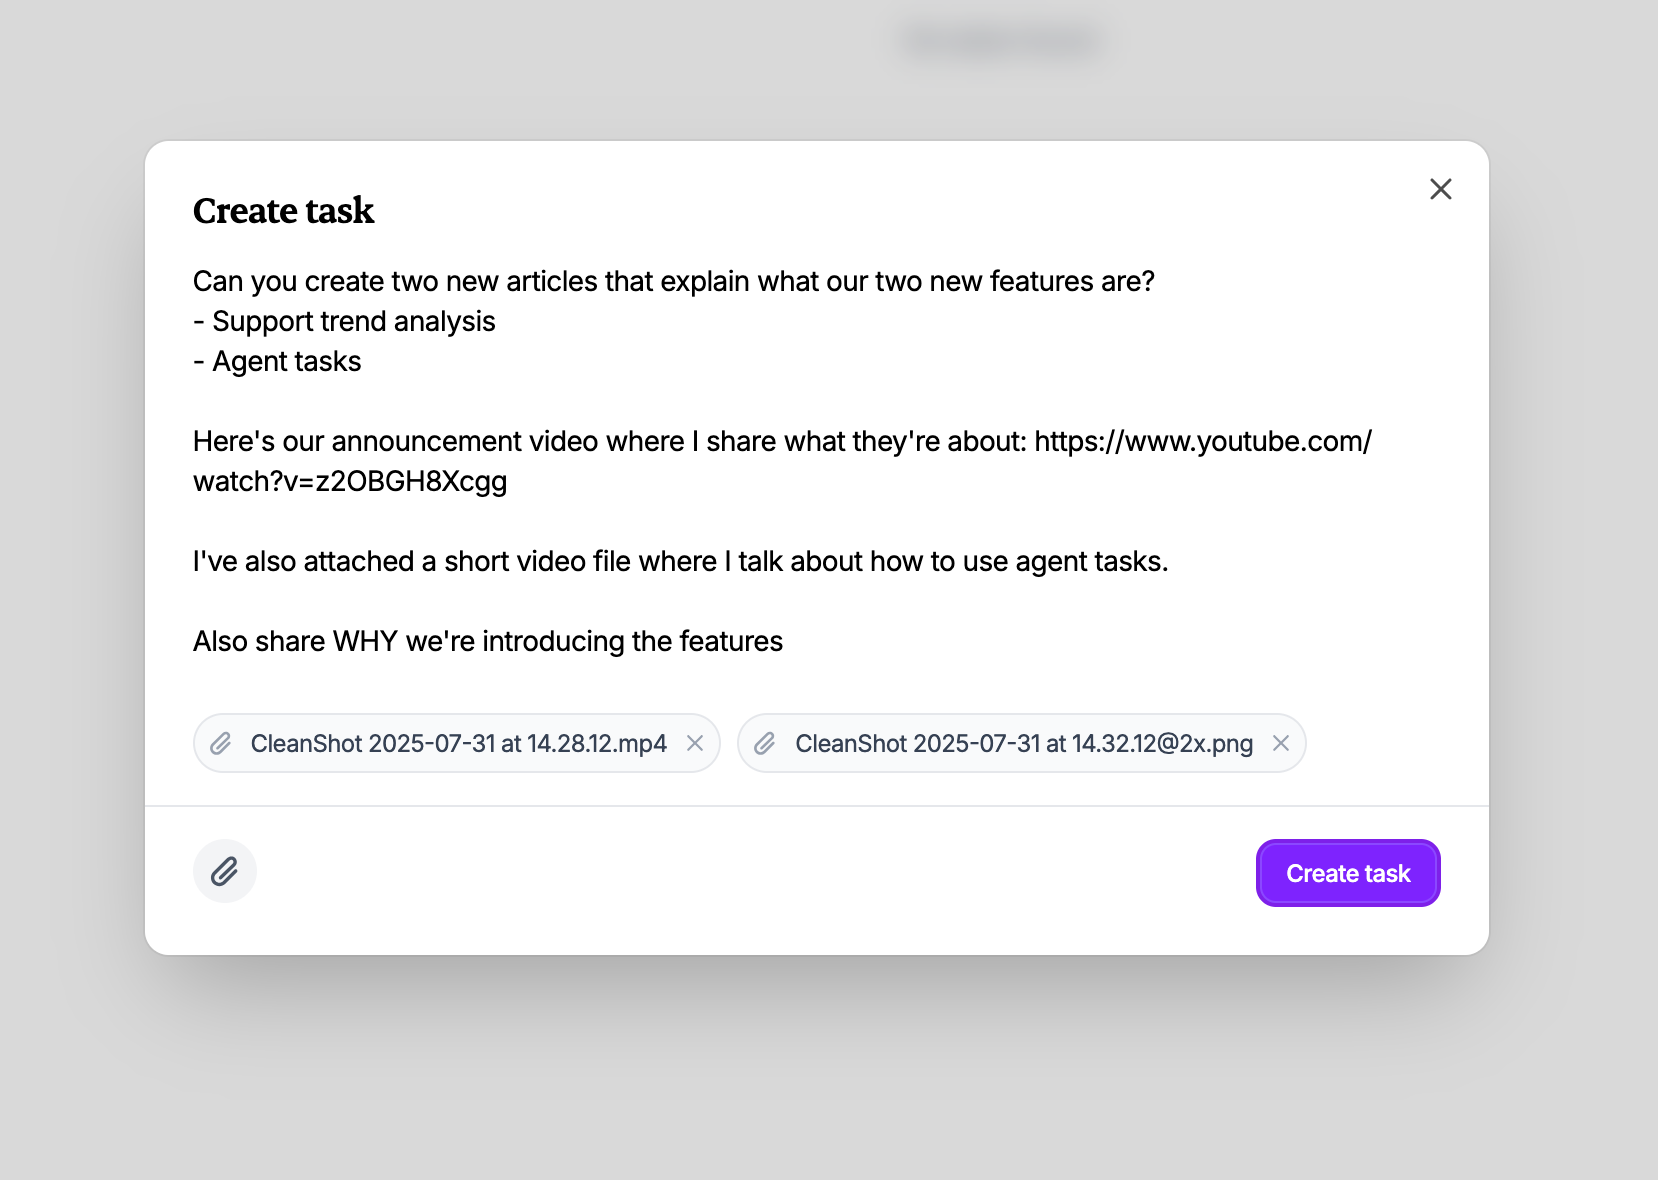Click the "Create task" dialog heading
The height and width of the screenshot is (1180, 1658).
pos(283,211)
